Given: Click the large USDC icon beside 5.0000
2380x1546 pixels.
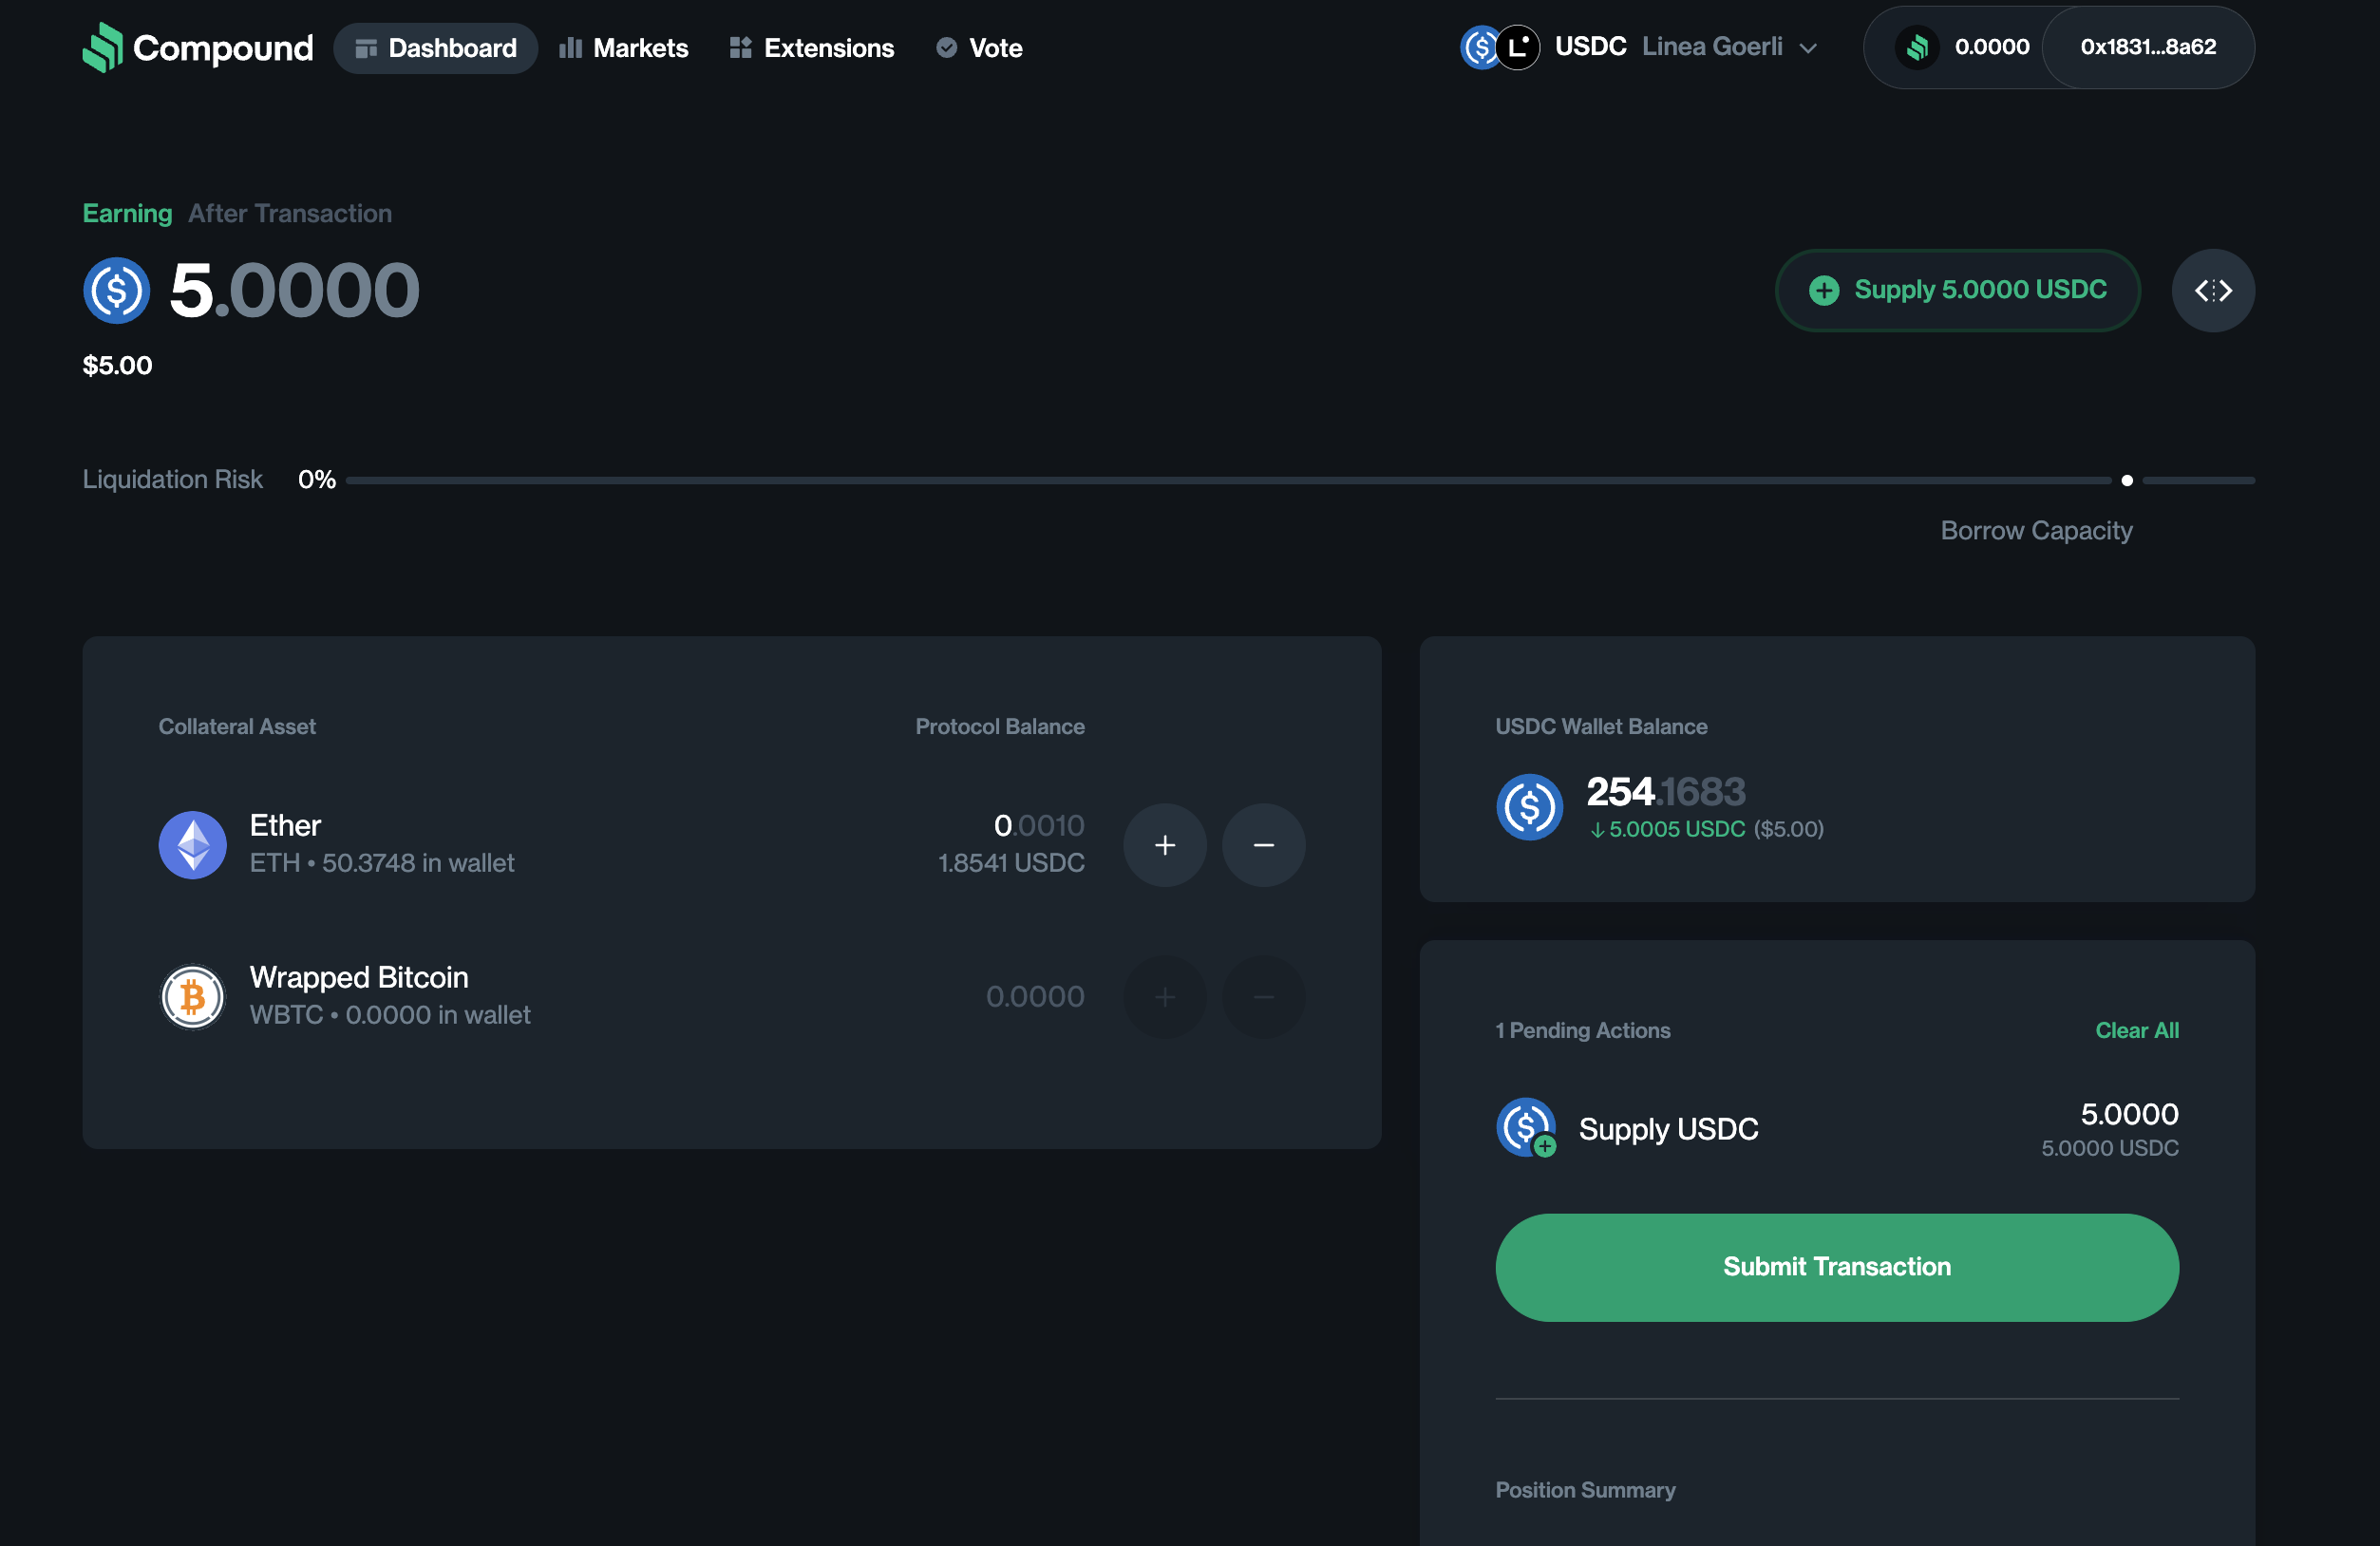Looking at the screenshot, I should pos(117,291).
